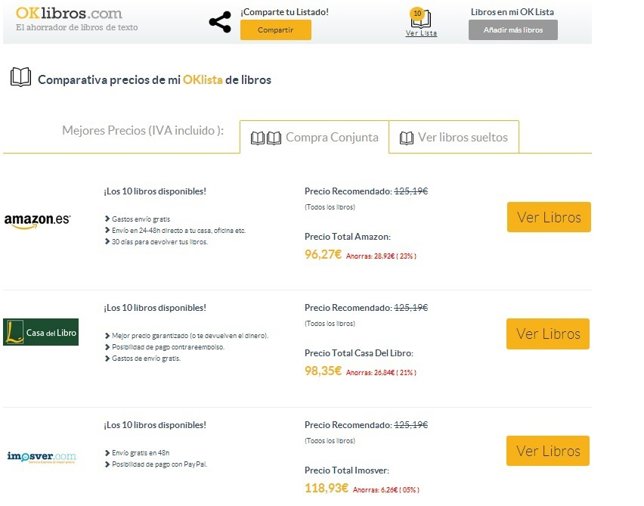Open the Ver Lista link
Screen dimensions: 644x506
click(x=421, y=33)
